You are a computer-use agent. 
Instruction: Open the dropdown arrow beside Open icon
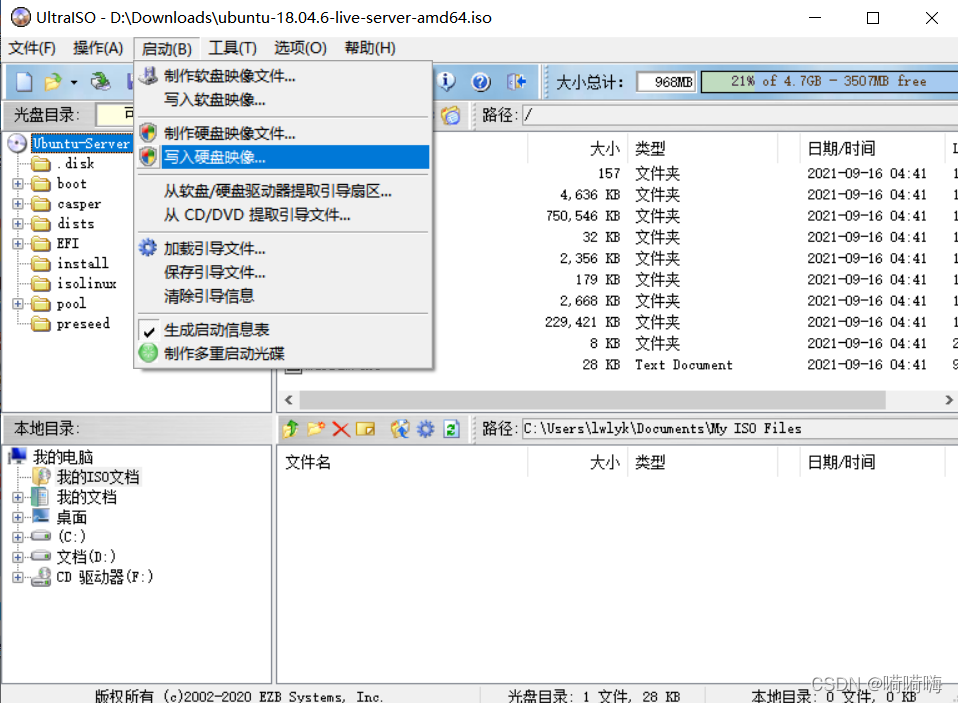point(74,82)
